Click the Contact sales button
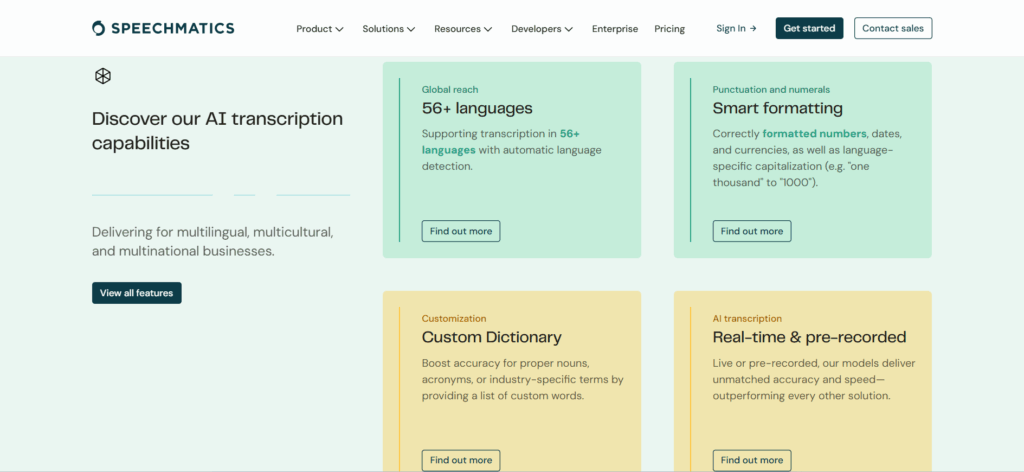 tap(893, 28)
